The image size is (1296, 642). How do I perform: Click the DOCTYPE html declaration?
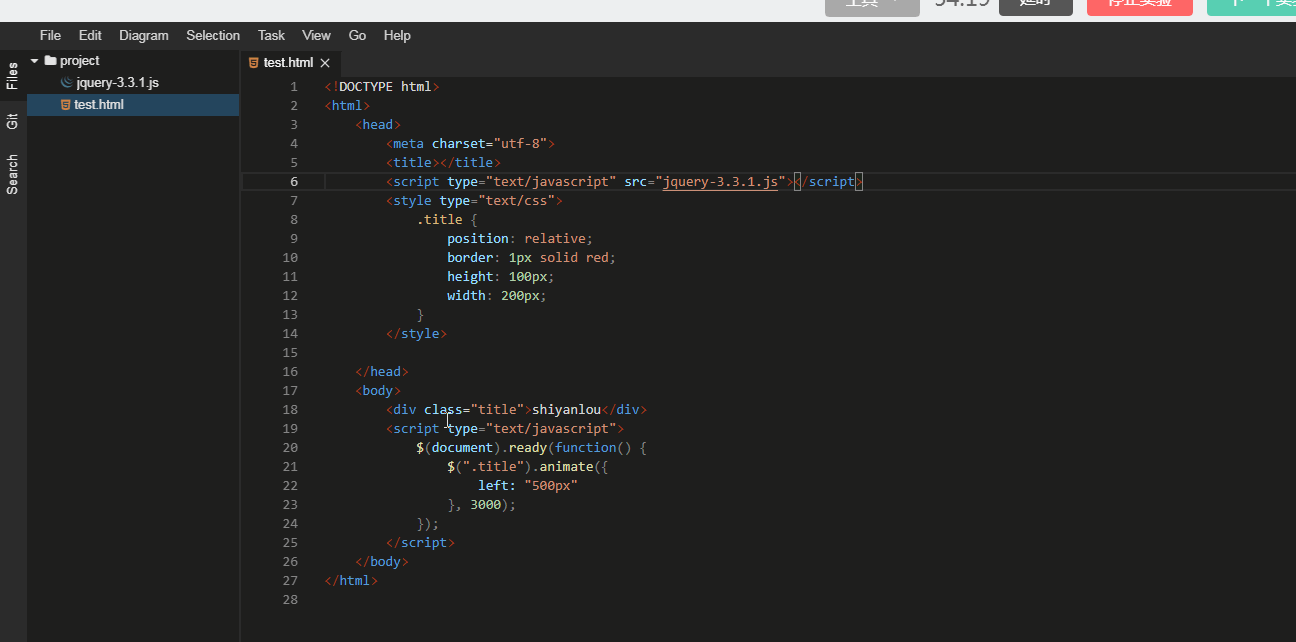coord(382,87)
